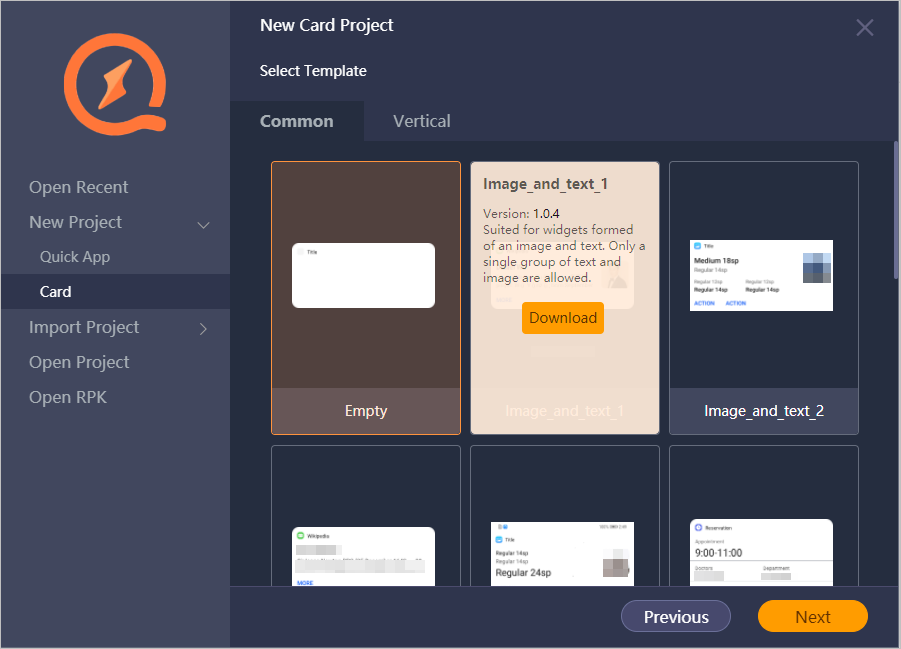Screen dimensions: 901x649
Task: Select Open Project in the sidebar
Action: [x=79, y=362]
